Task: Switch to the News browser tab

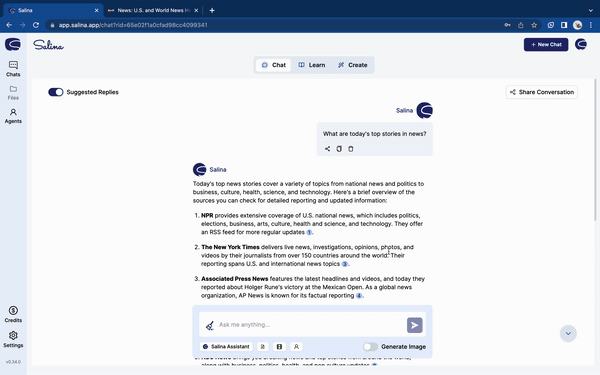Action: pyautogui.click(x=153, y=10)
